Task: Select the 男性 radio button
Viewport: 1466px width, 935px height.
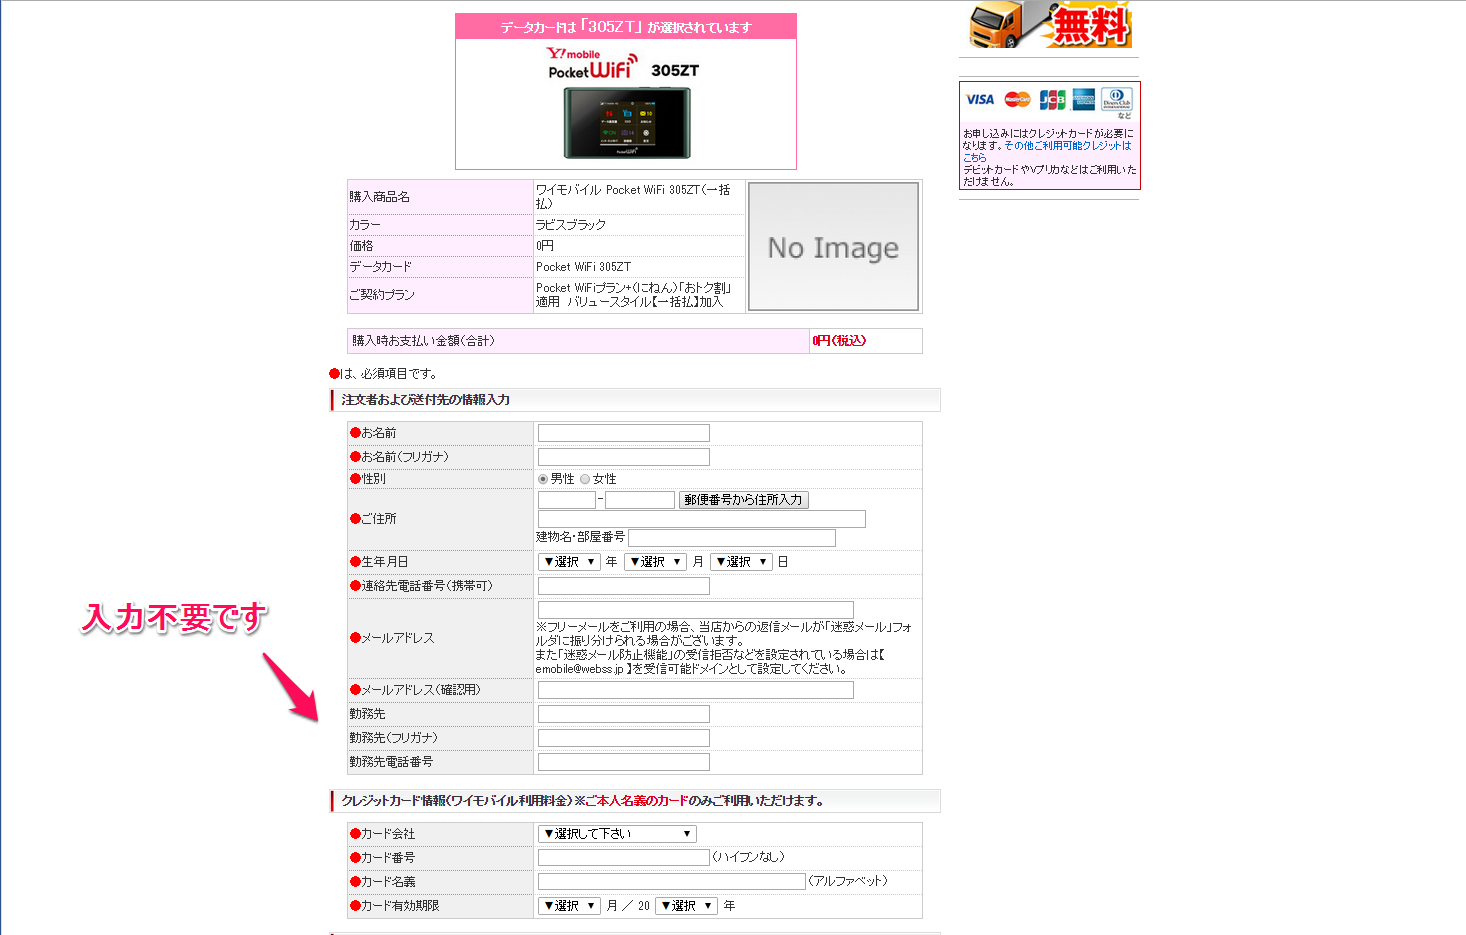Action: 543,479
